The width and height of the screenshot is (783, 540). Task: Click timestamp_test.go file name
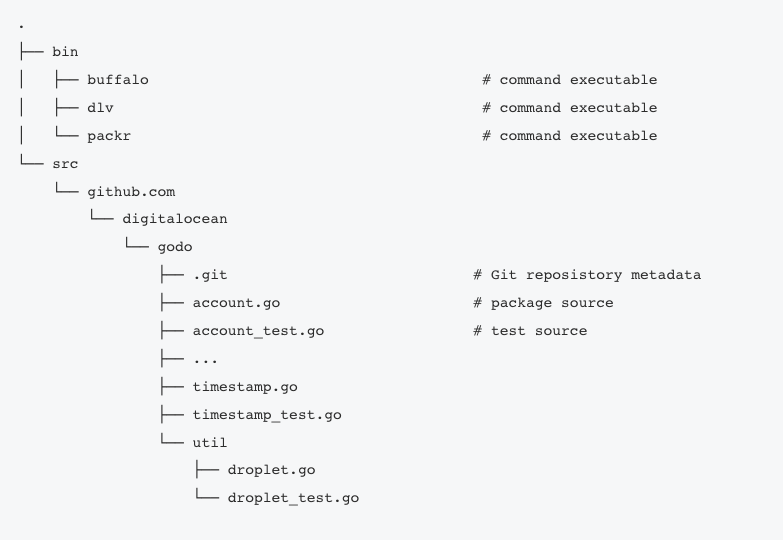tap(267, 415)
